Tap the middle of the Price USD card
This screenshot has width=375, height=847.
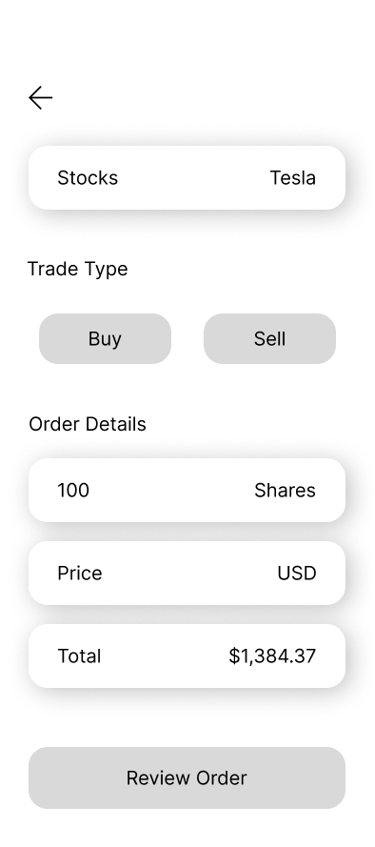[x=187, y=573]
